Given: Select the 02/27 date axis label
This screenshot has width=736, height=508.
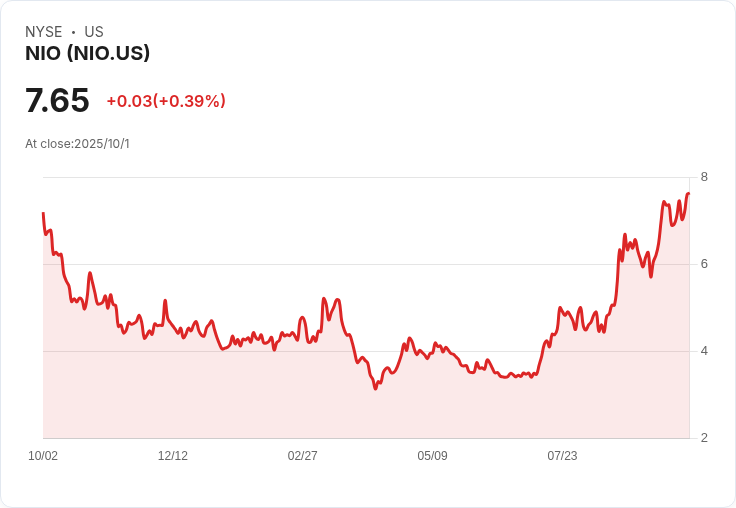Looking at the screenshot, I should click(303, 456).
